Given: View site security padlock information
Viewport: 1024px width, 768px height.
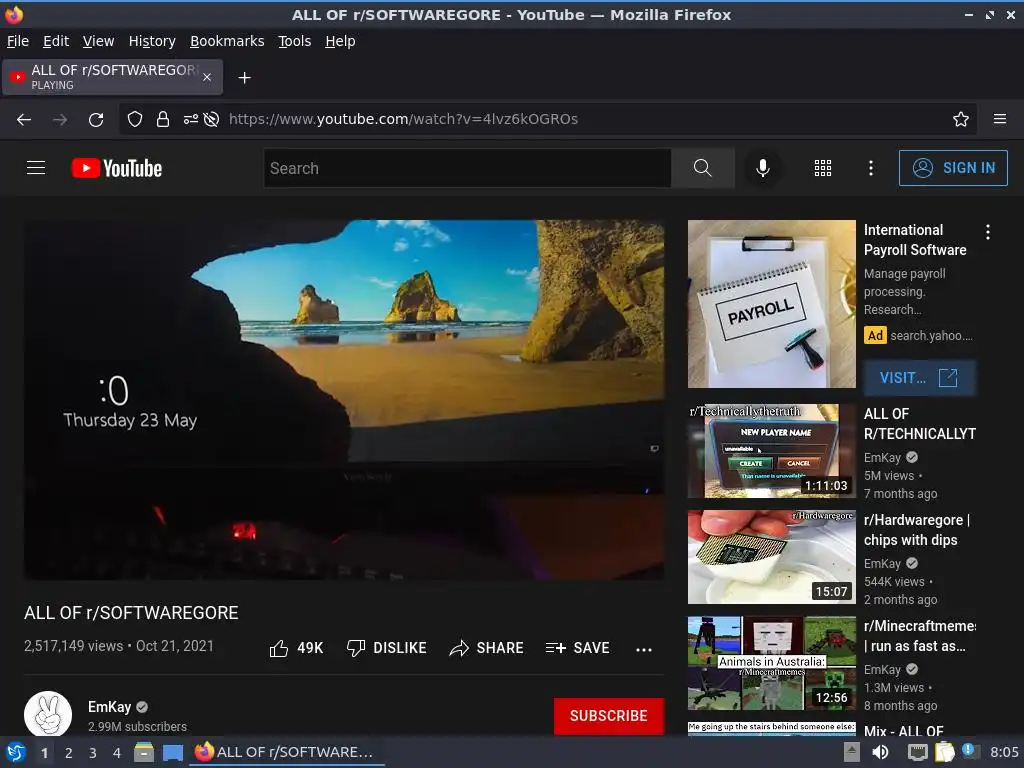Looking at the screenshot, I should (163, 119).
